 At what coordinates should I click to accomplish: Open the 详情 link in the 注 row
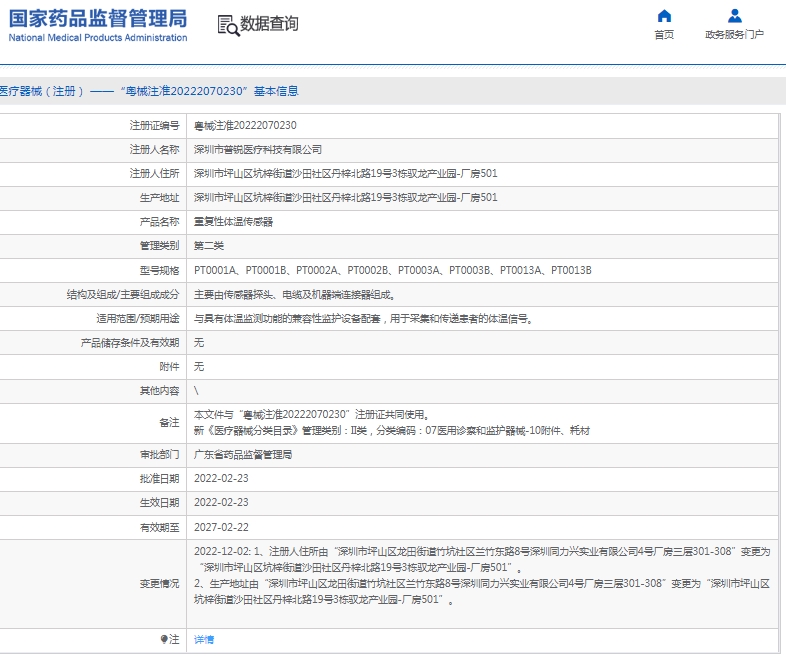coord(203,639)
